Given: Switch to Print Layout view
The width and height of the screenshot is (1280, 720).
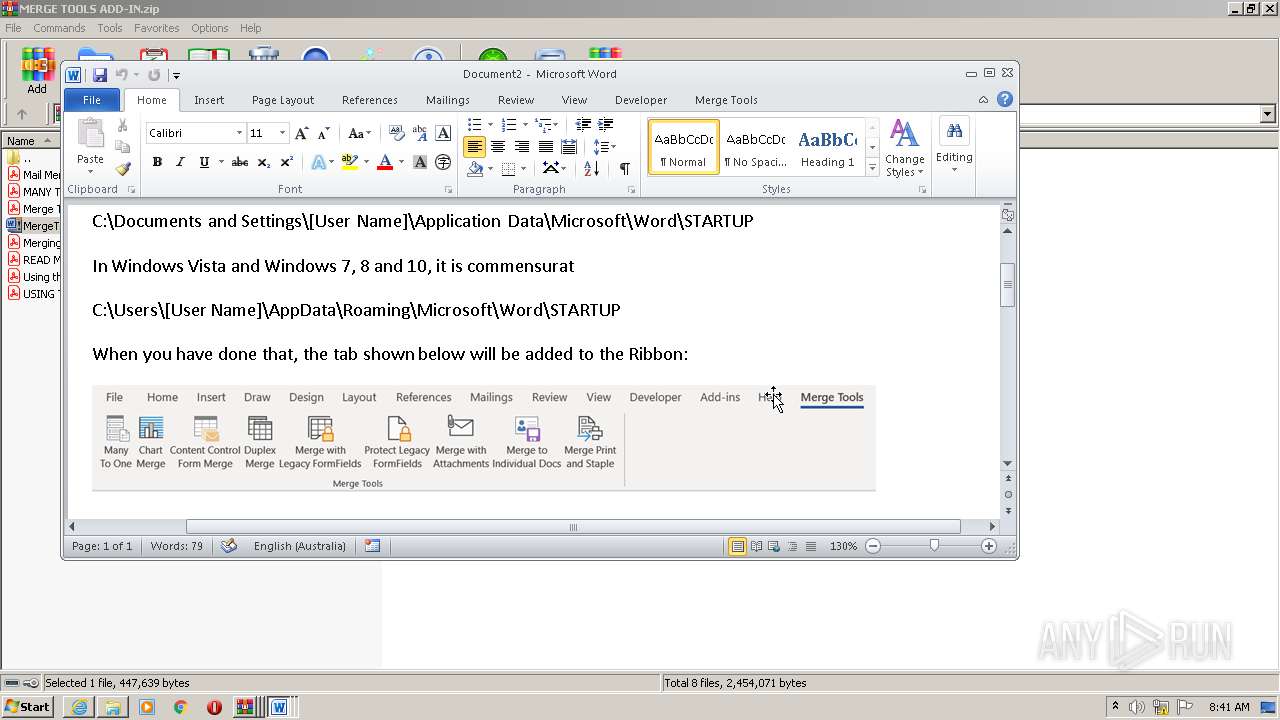Looking at the screenshot, I should click(737, 546).
